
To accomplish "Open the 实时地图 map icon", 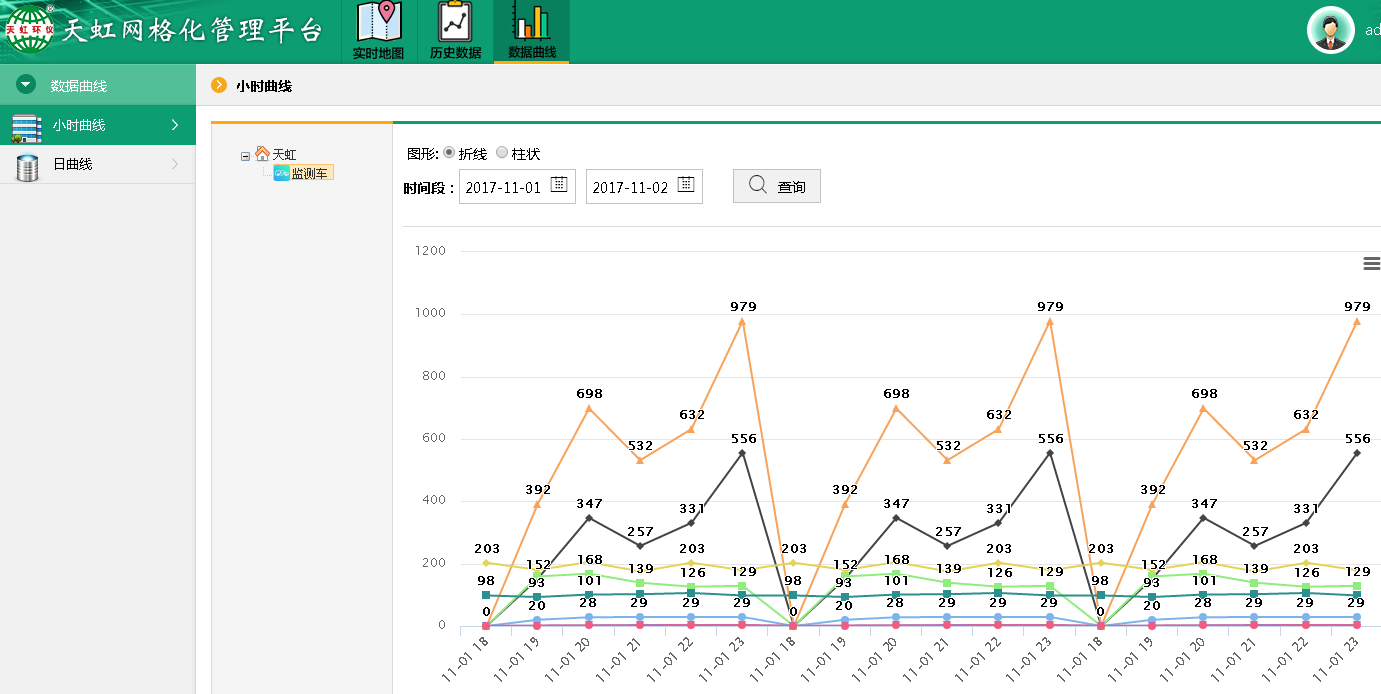I will (x=378, y=30).
